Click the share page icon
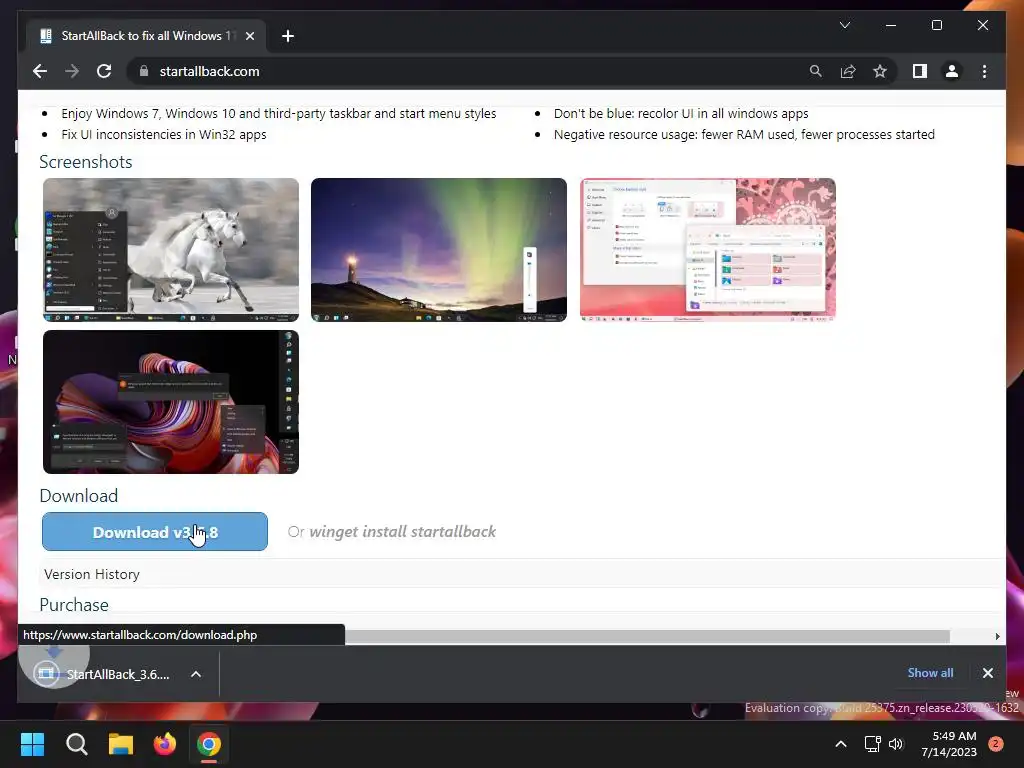Screen dimensions: 1024x768 (848, 71)
